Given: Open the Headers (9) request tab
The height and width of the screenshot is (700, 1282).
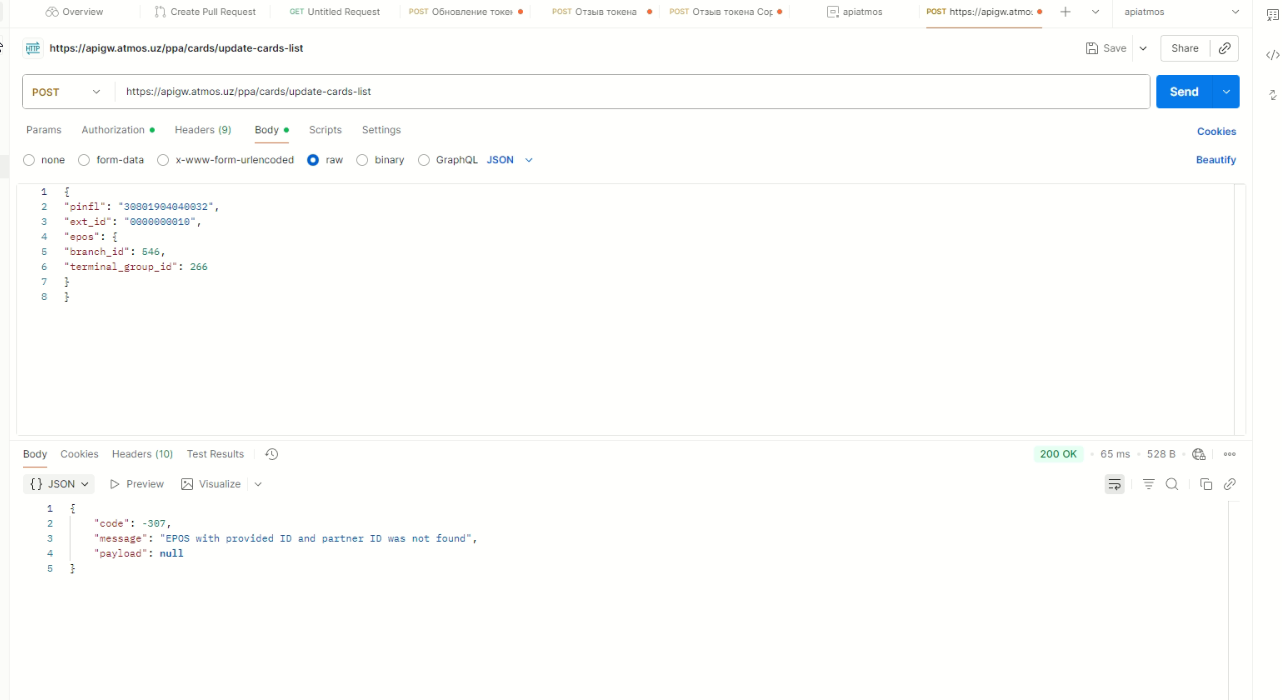Looking at the screenshot, I should pos(203,130).
